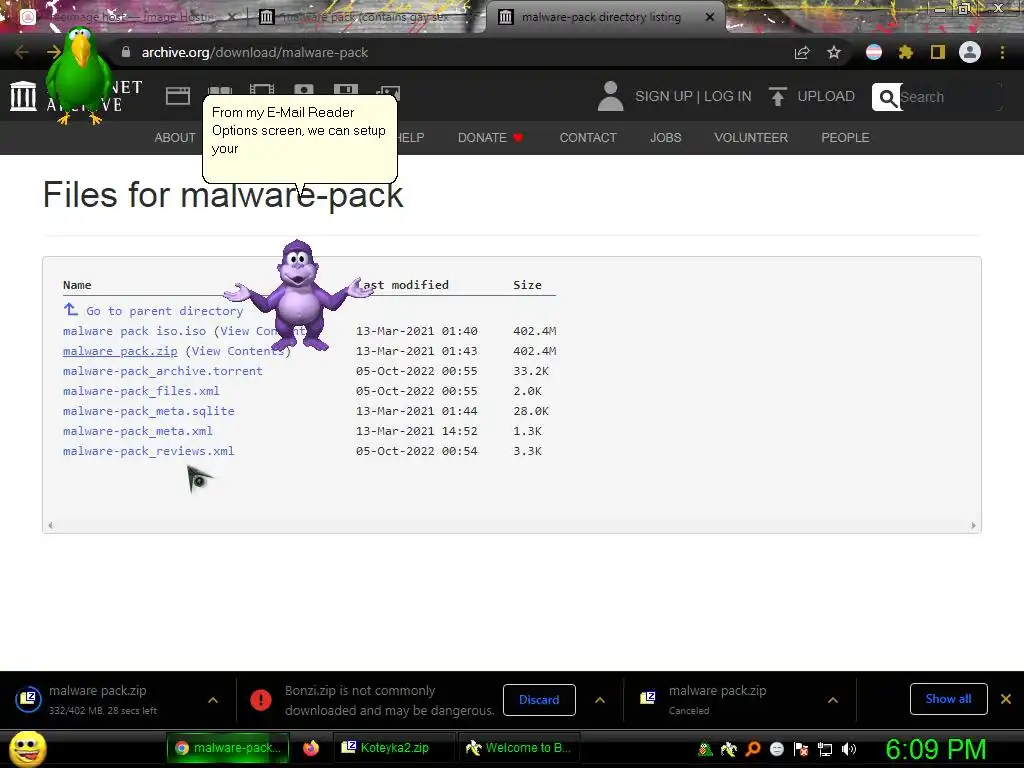1024x768 pixels.
Task: Open the PEOPLE nav item
Action: (845, 138)
